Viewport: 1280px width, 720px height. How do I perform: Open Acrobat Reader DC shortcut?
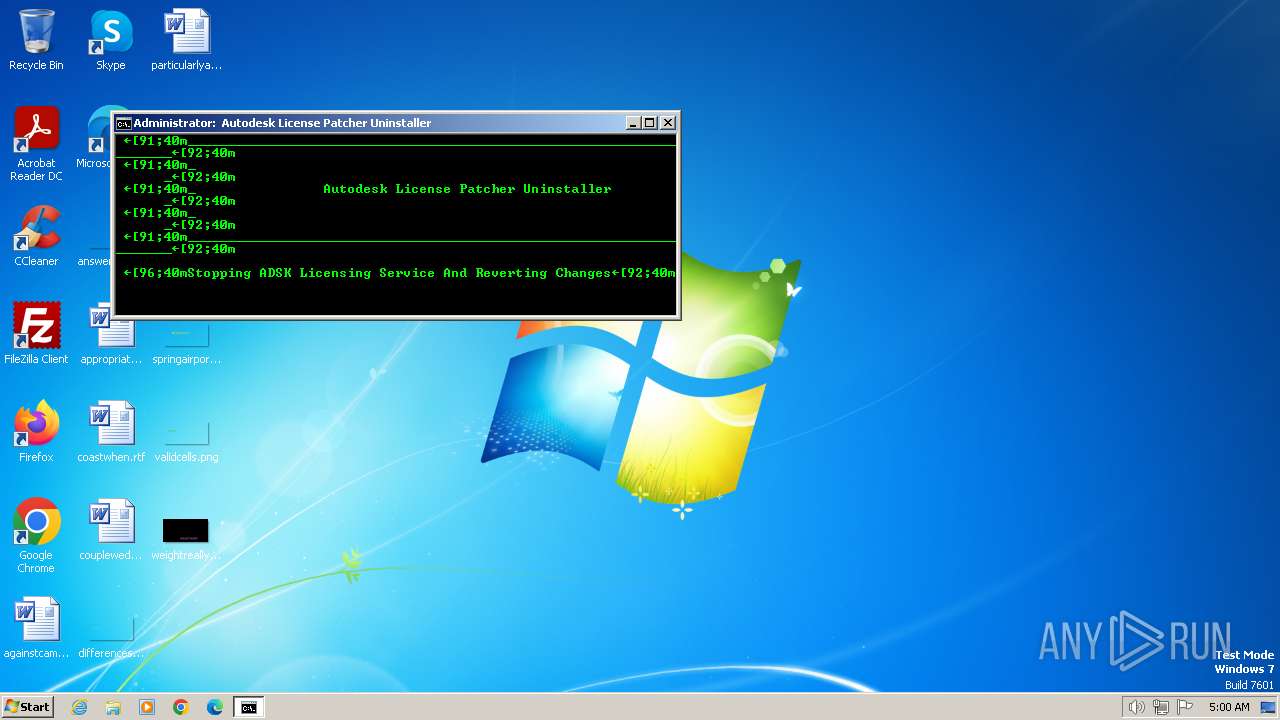36,144
